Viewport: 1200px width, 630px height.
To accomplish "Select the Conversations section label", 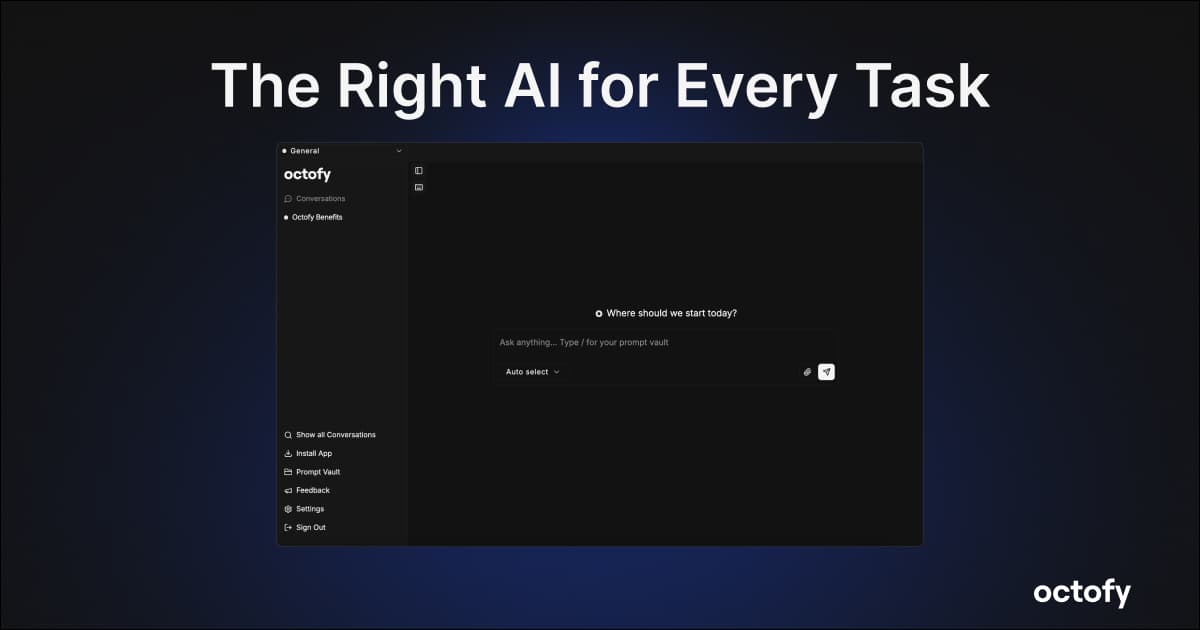I will click(x=315, y=199).
